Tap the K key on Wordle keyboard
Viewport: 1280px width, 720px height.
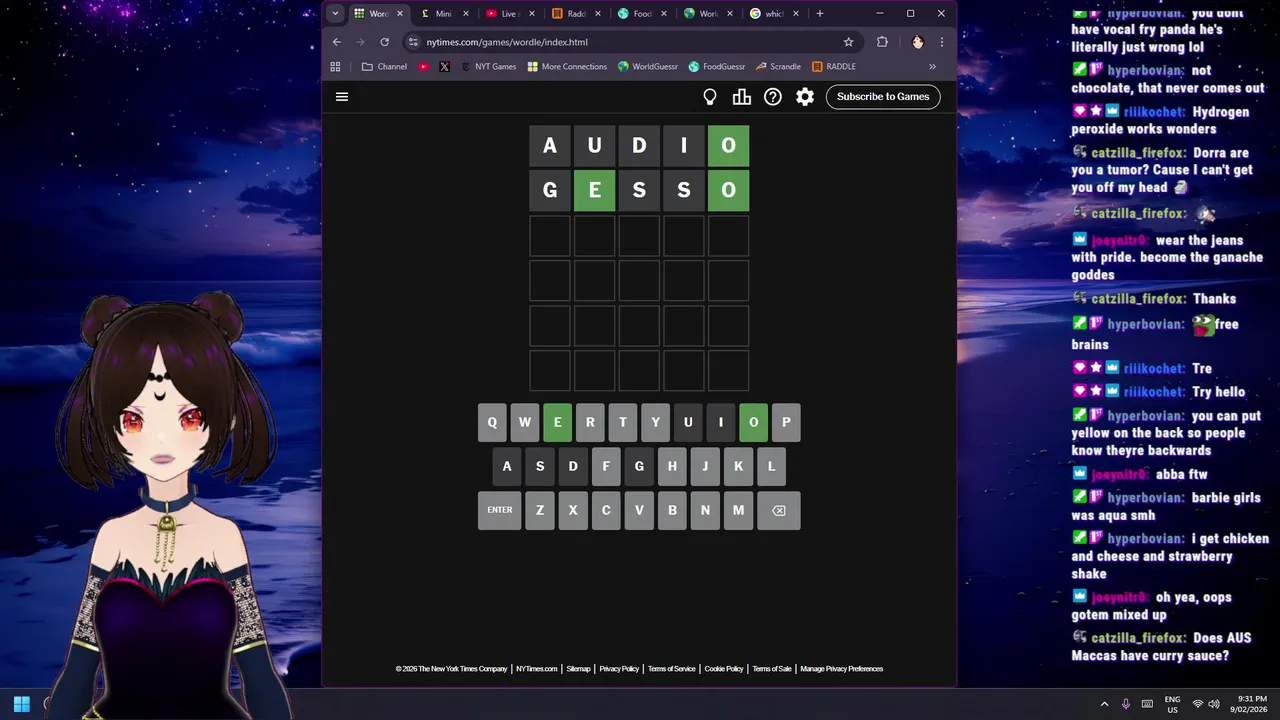[x=738, y=466]
